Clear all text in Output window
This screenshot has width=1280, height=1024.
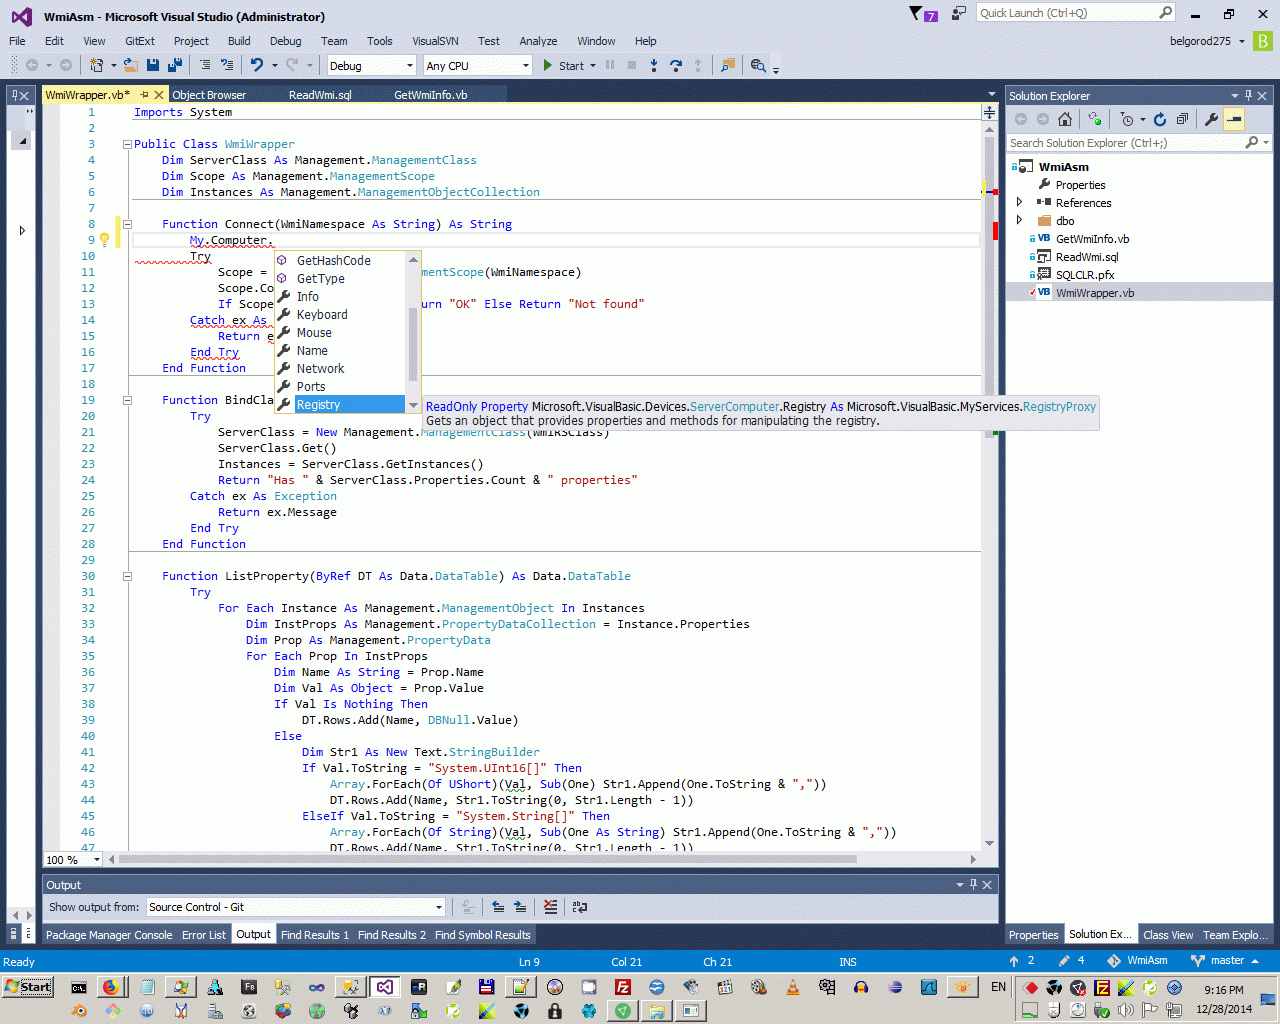click(x=550, y=907)
